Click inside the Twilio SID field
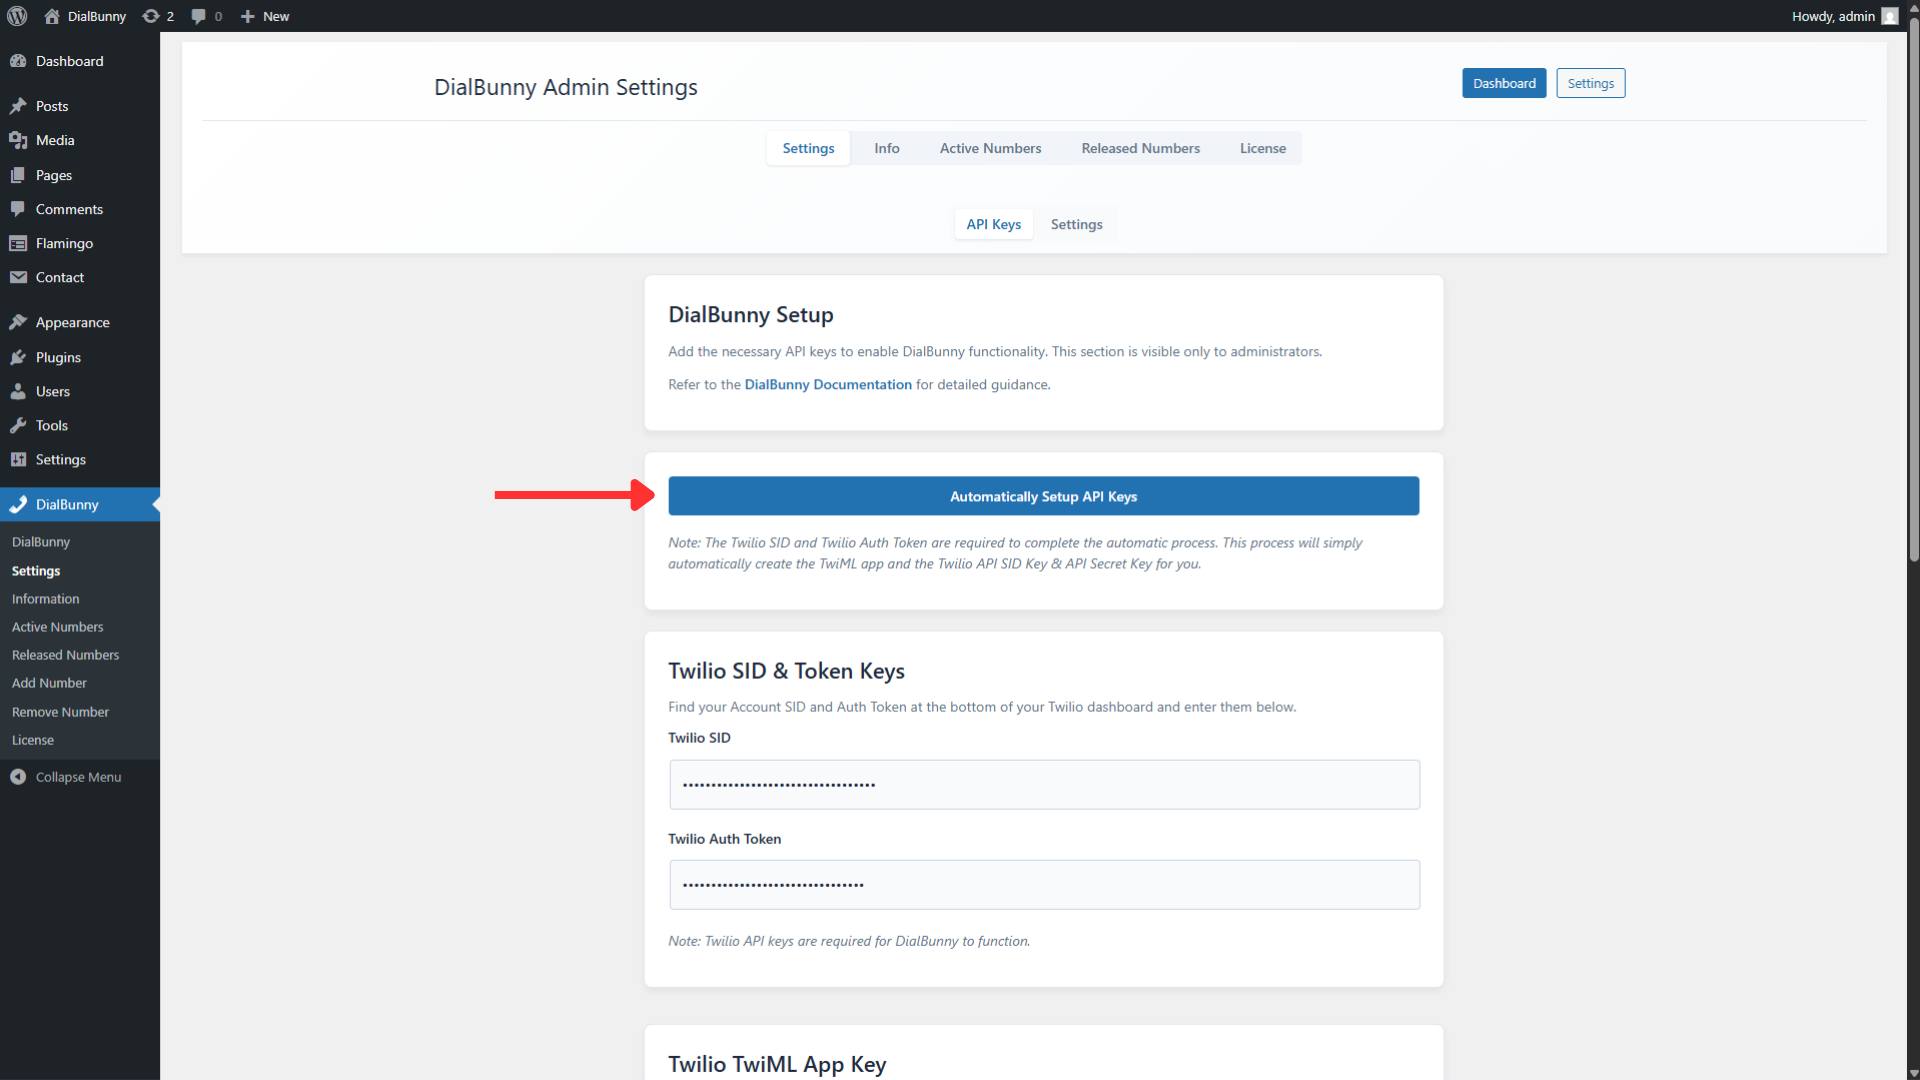 click(1043, 784)
